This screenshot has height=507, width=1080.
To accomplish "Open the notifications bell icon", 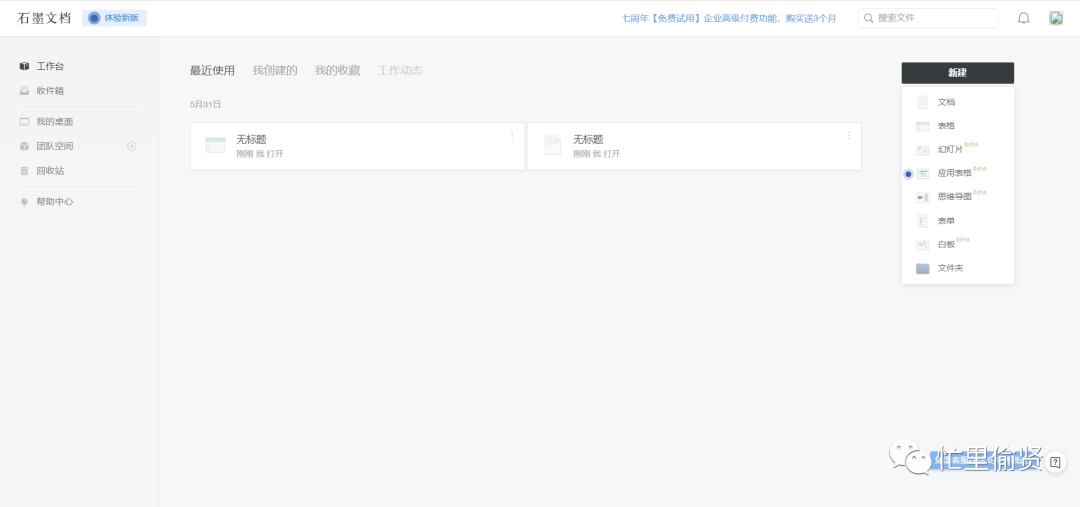I will pos(1024,19).
